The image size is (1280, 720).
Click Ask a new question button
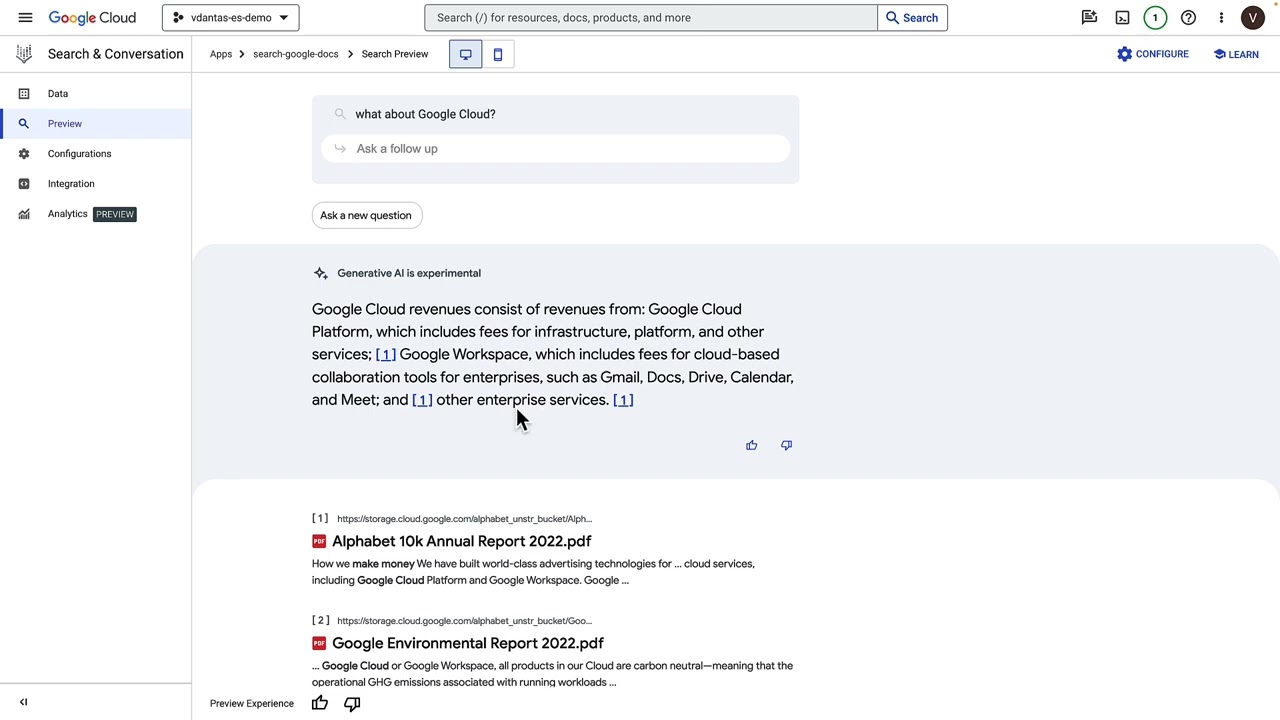[366, 215]
